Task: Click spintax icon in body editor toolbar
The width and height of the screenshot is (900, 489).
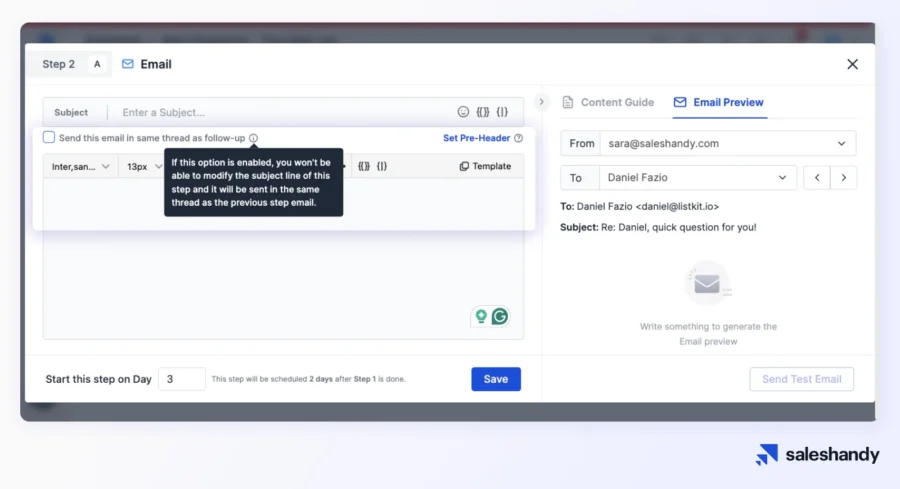Action: tap(382, 166)
